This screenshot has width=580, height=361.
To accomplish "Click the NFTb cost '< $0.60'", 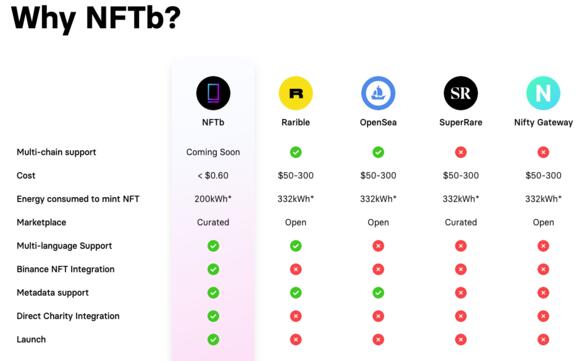I will [213, 175].
